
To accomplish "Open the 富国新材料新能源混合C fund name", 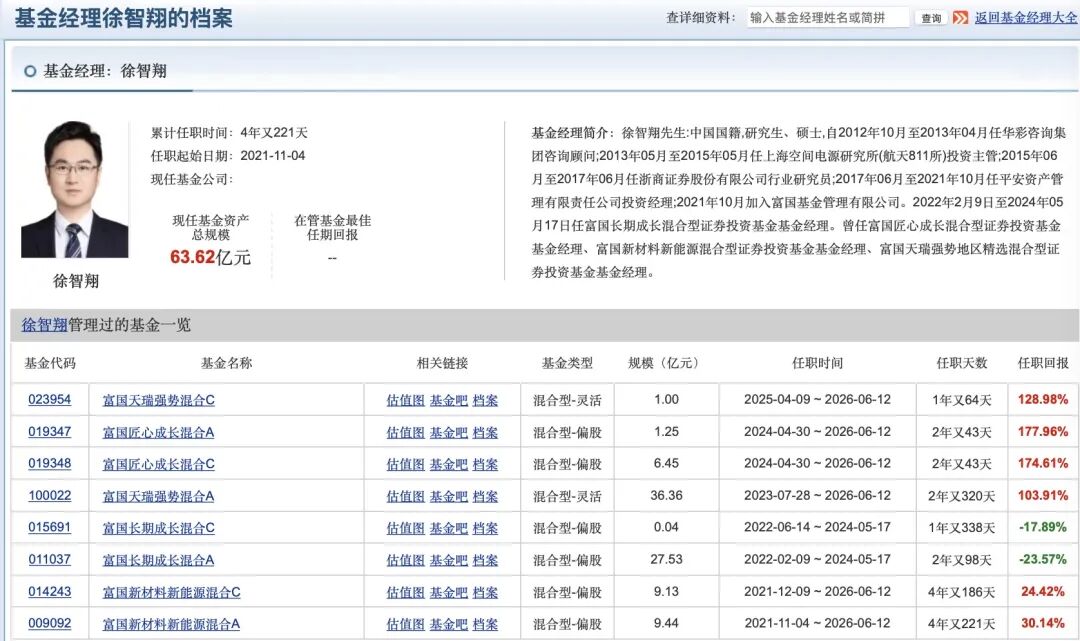I will [172, 592].
